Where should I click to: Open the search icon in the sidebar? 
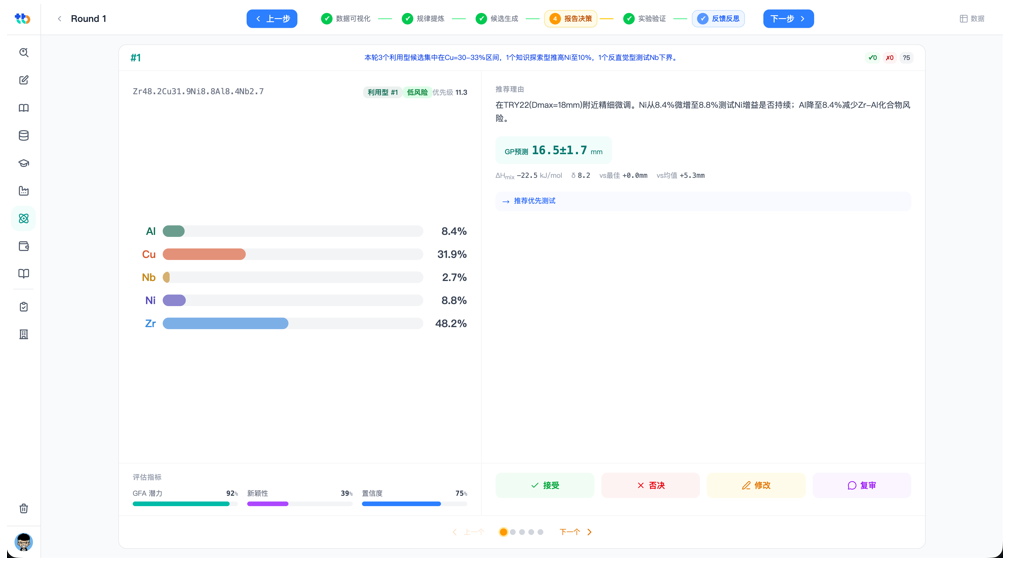pyautogui.click(x=24, y=52)
